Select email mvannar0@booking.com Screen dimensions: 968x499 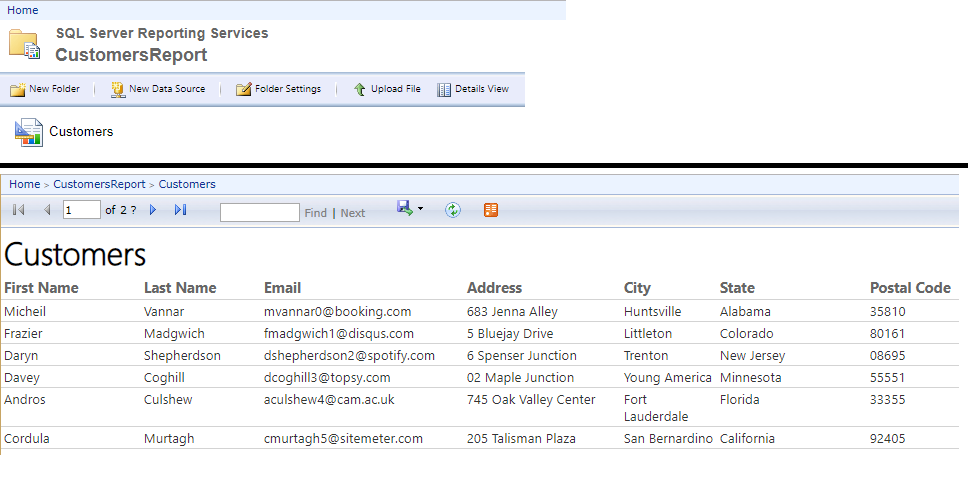point(338,311)
